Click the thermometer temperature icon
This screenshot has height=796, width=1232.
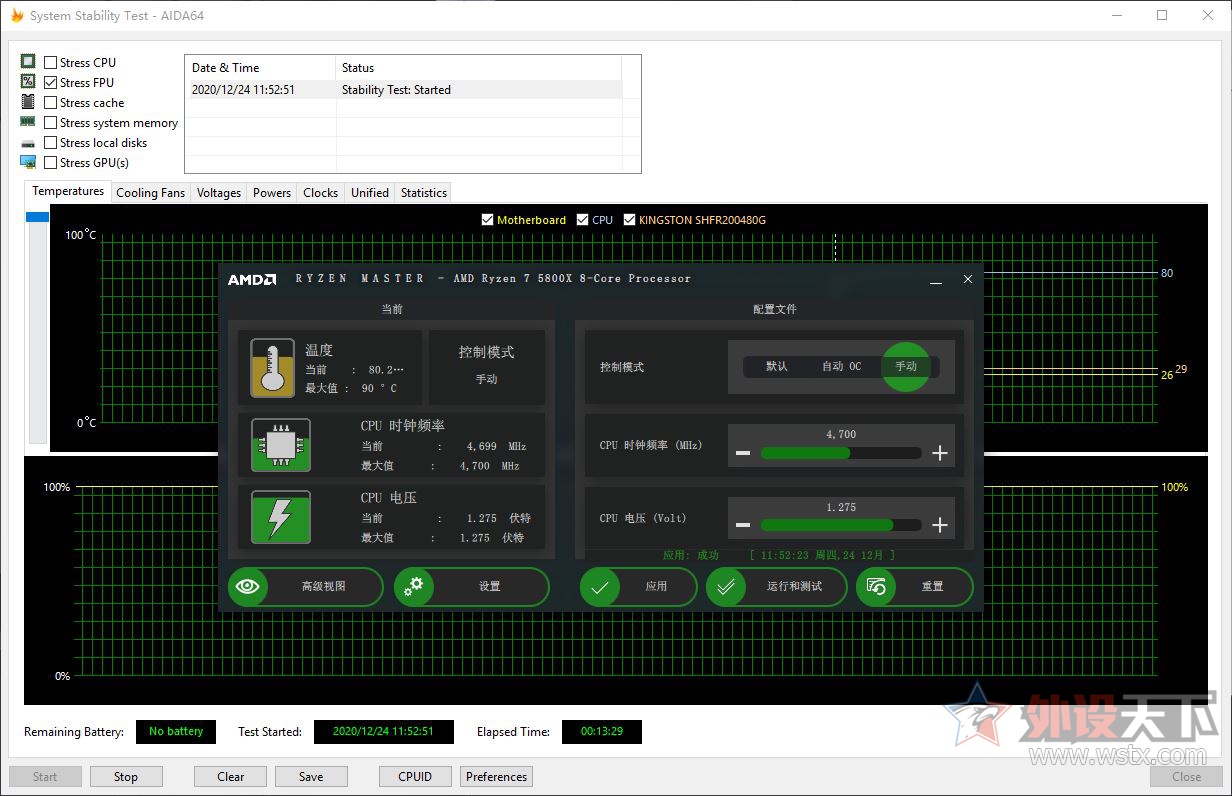[272, 368]
